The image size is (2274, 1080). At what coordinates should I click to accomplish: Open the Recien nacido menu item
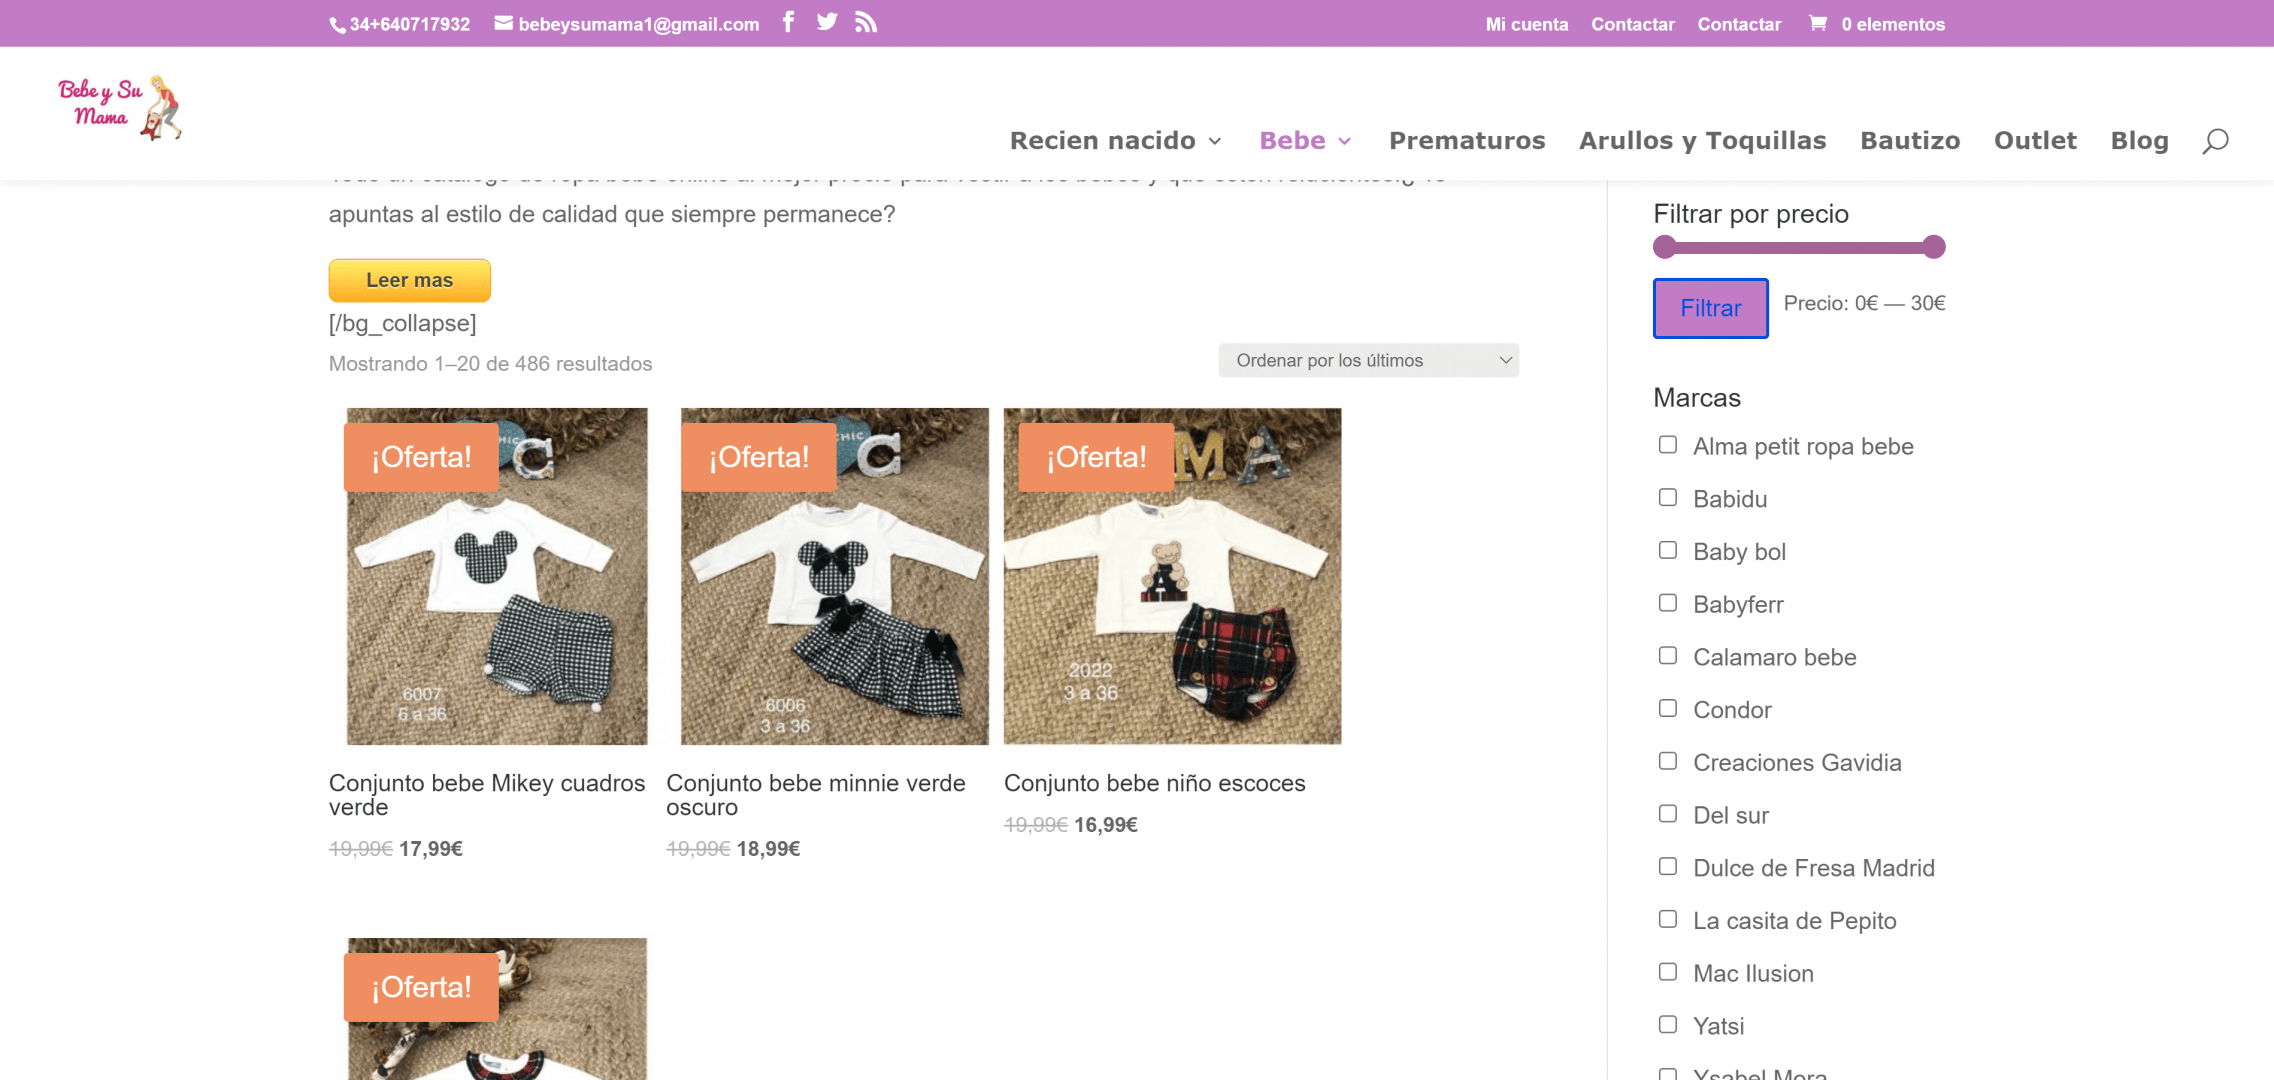tap(1102, 141)
